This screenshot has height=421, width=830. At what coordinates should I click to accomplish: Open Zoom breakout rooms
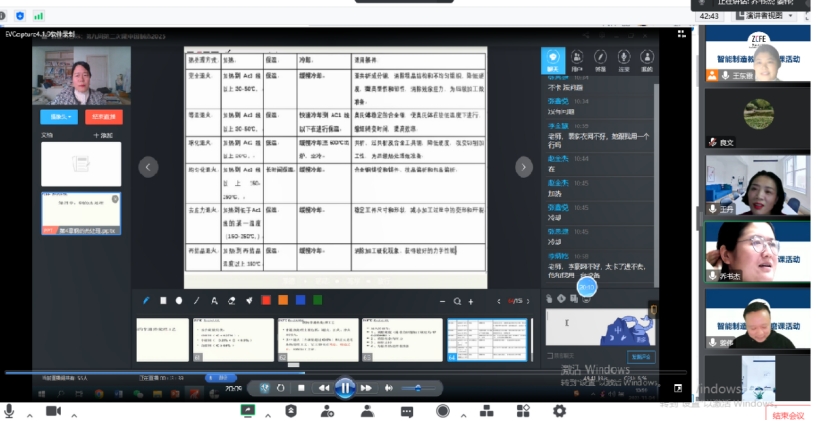(x=486, y=411)
